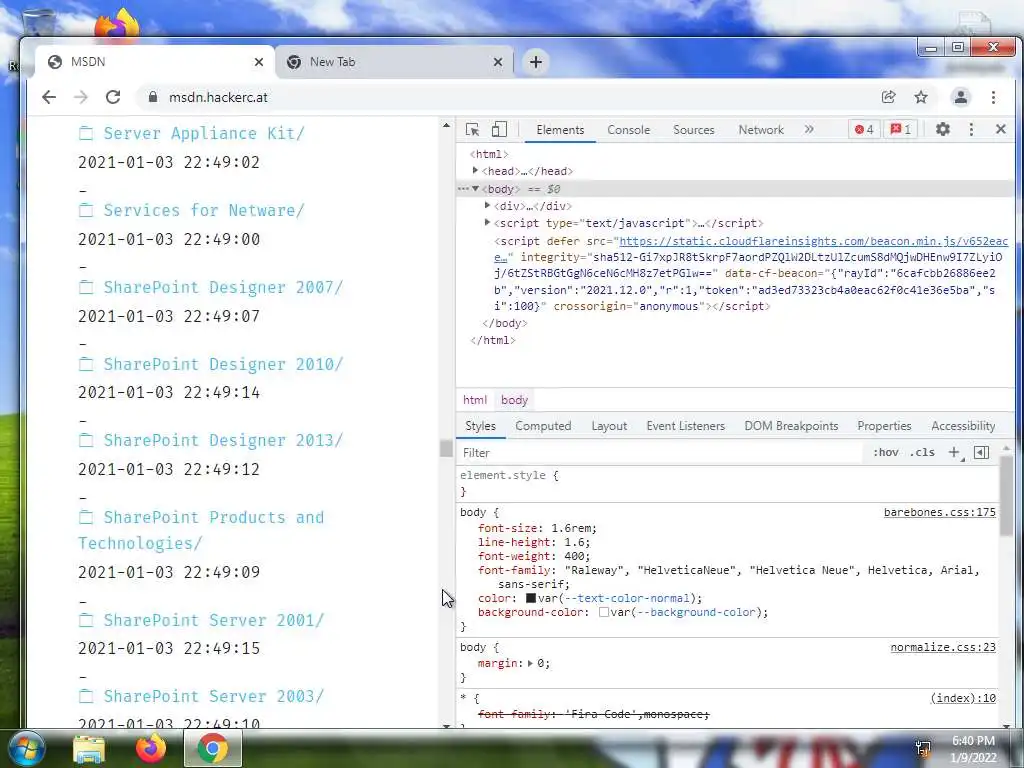Open Windows Explorer from the taskbar

pyautogui.click(x=89, y=749)
